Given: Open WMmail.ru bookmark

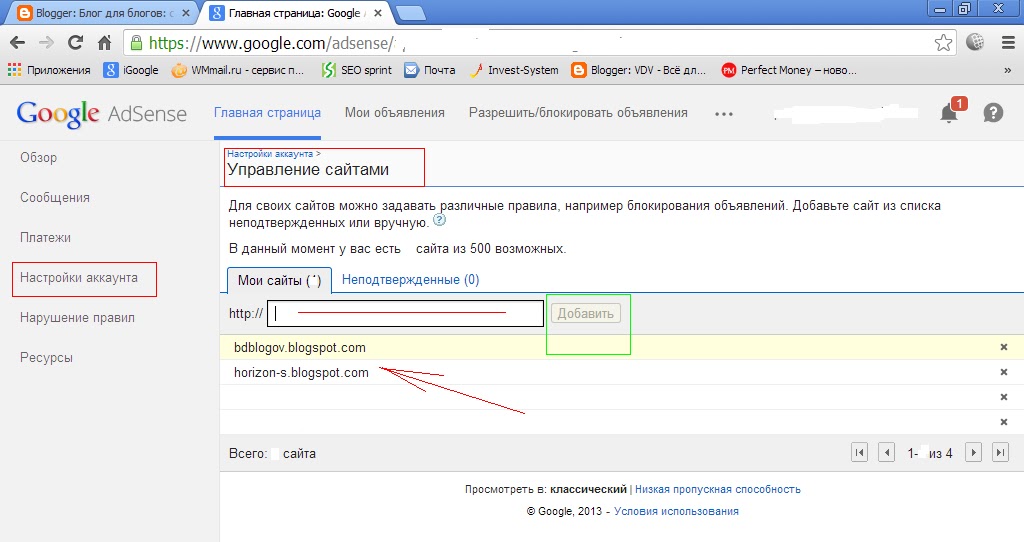Looking at the screenshot, I should tap(238, 70).
